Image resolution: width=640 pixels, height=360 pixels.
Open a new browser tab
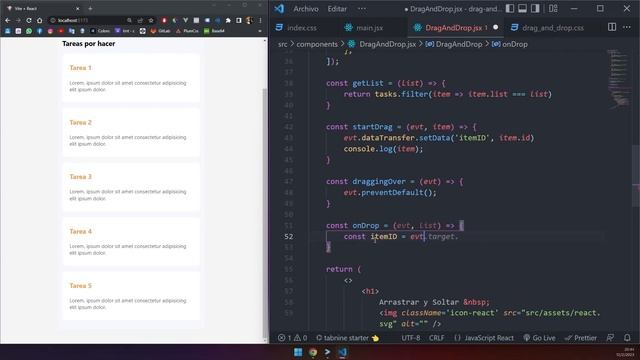(90, 9)
